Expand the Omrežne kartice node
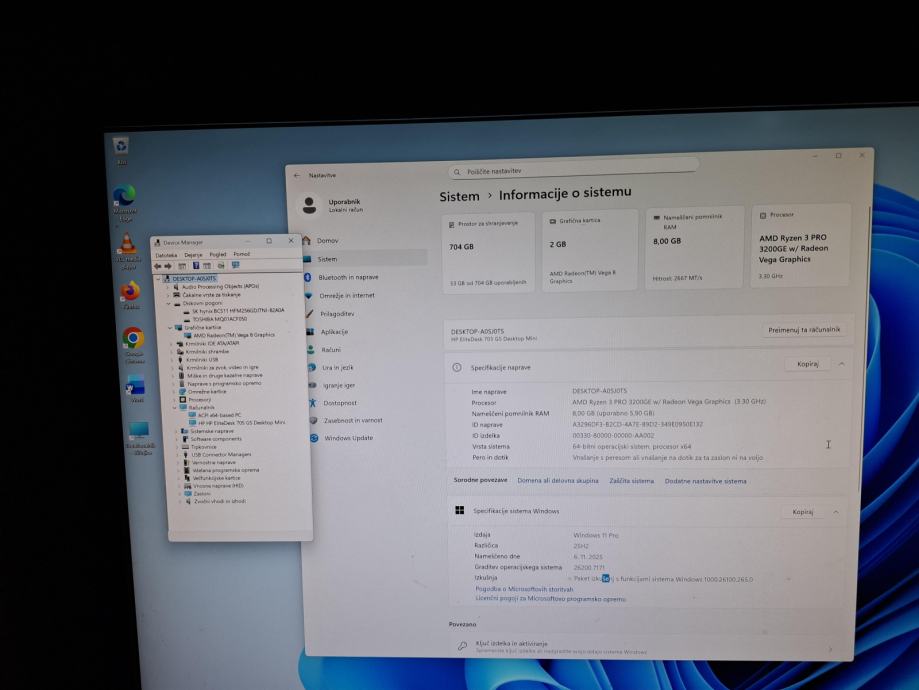Image resolution: width=919 pixels, height=690 pixels. pos(174,392)
